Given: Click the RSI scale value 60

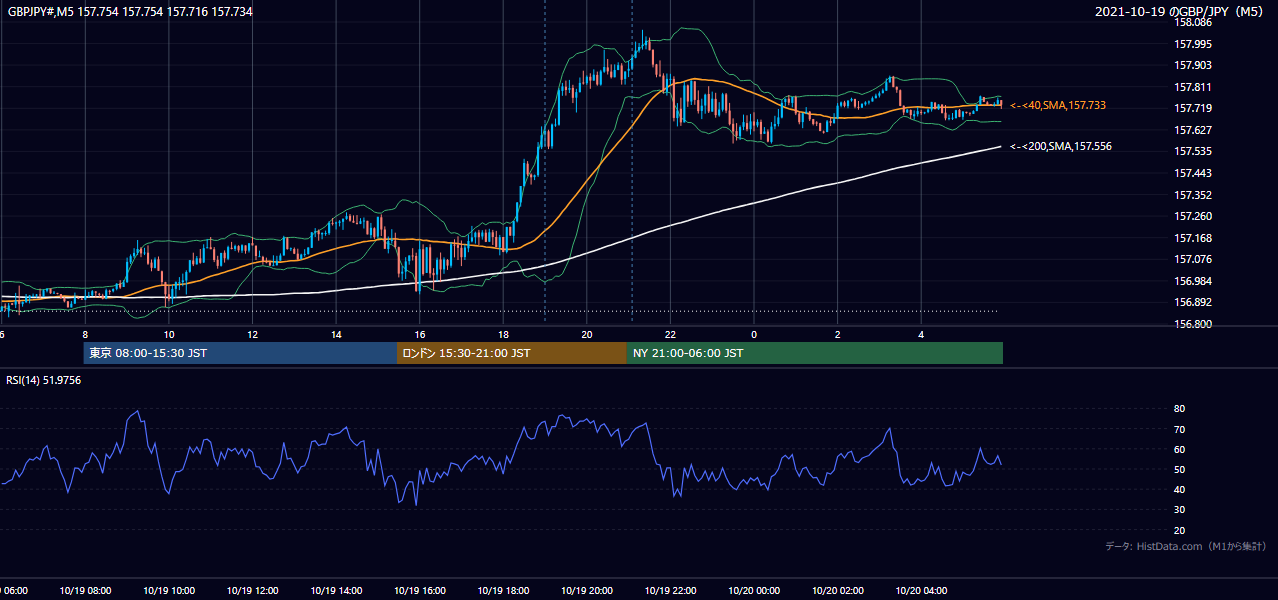Looking at the screenshot, I should pos(1180,449).
